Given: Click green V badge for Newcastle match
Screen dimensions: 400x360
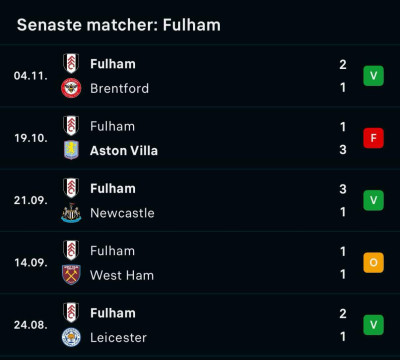Looking at the screenshot, I should point(373,200).
